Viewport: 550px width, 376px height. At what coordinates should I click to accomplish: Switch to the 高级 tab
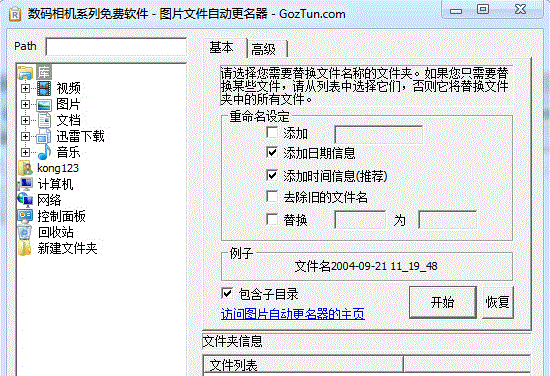point(267,49)
